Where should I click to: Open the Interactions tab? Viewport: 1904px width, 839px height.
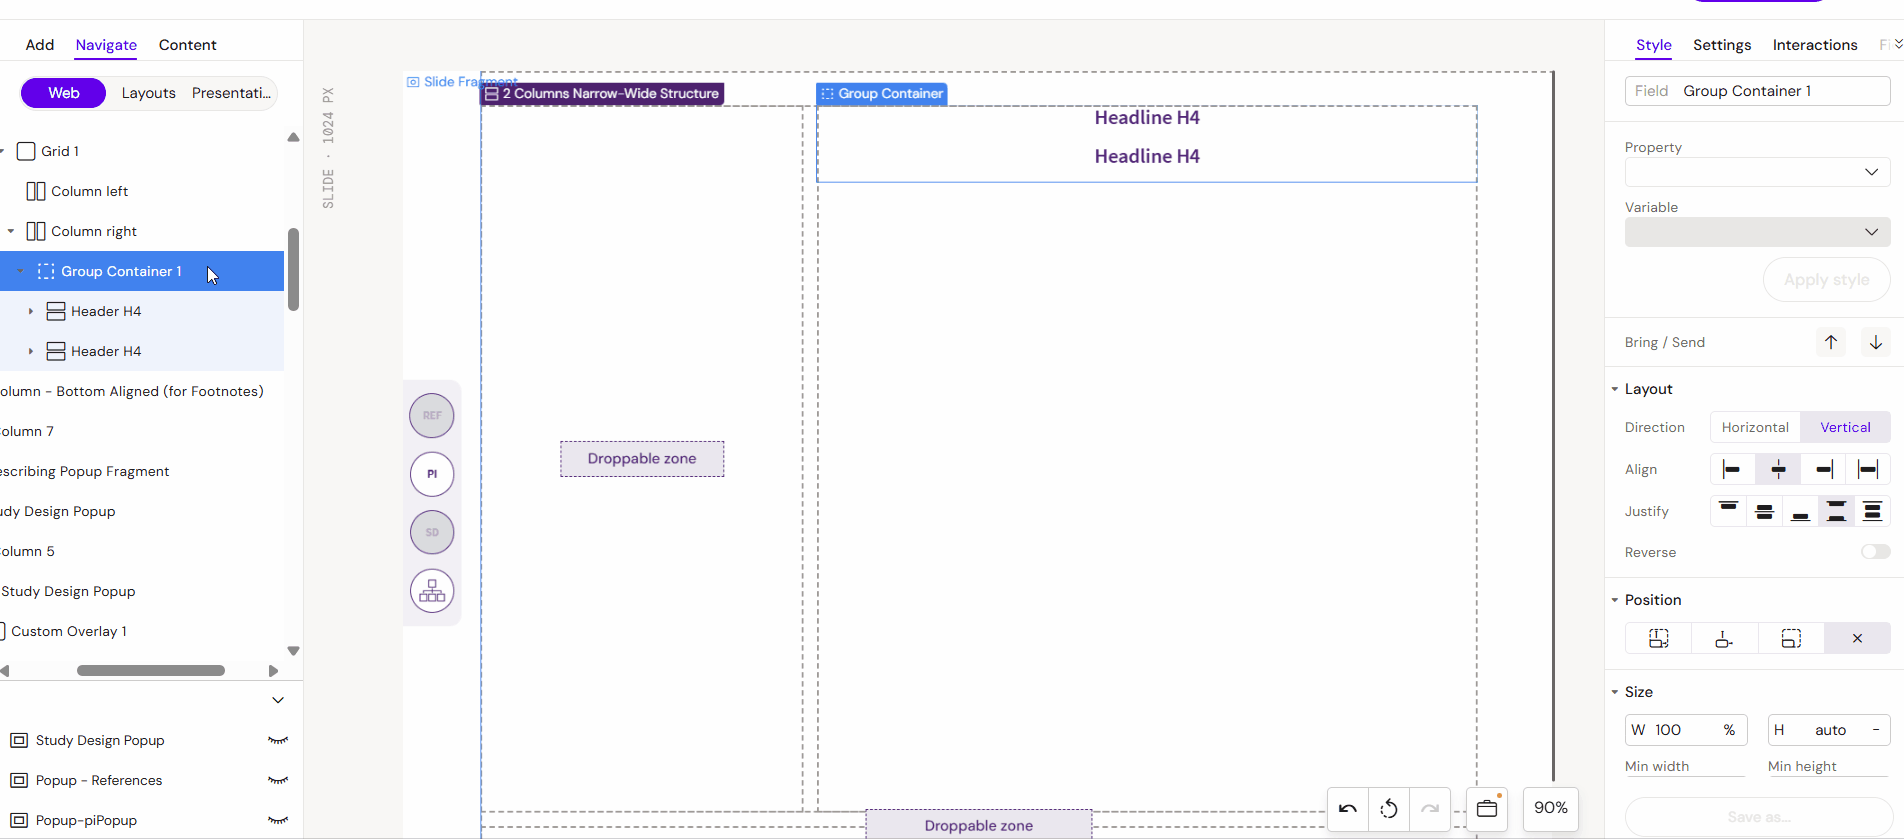[1815, 45]
